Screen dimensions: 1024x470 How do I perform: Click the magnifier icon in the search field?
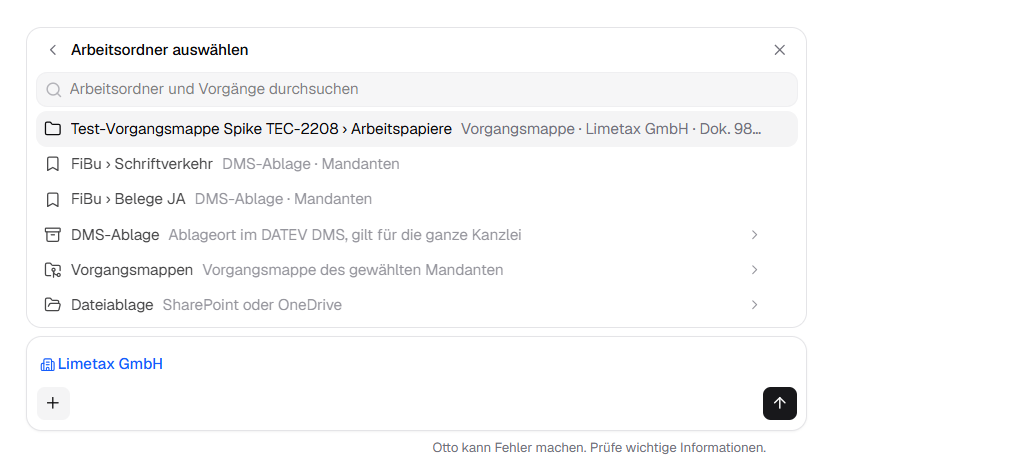pos(54,89)
